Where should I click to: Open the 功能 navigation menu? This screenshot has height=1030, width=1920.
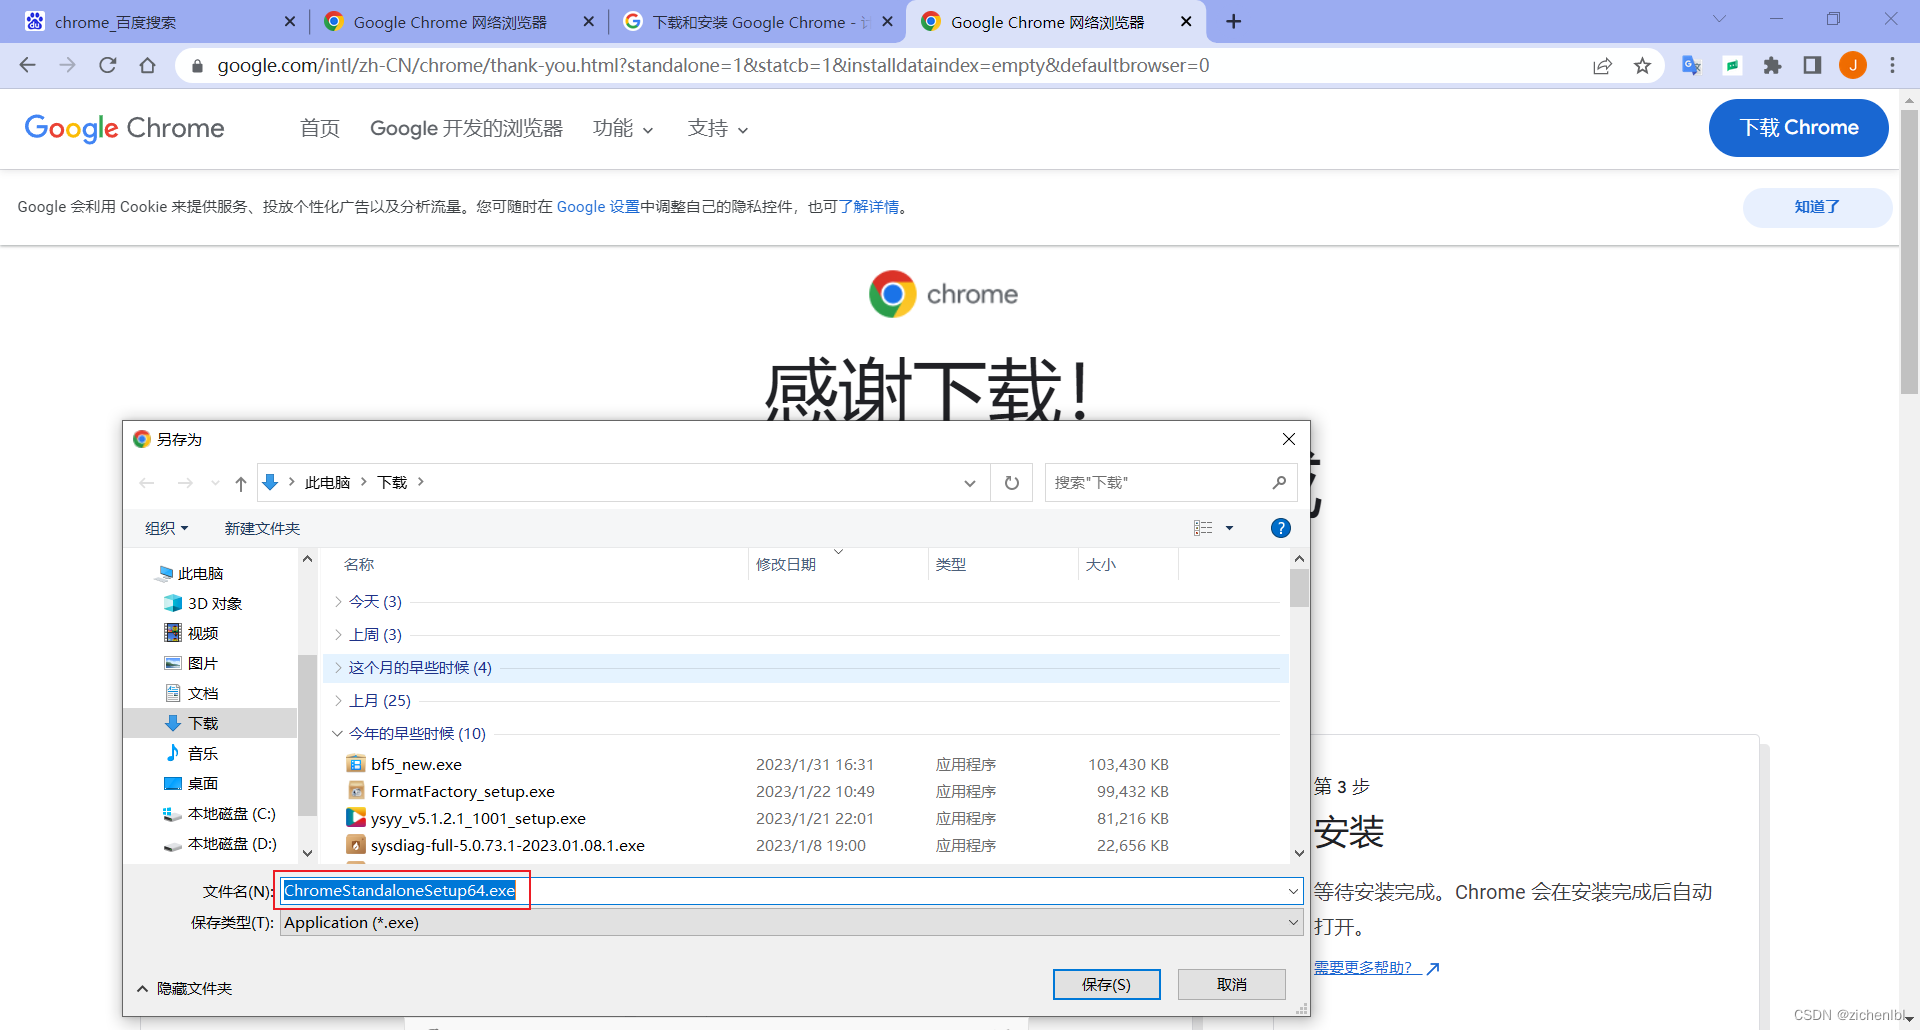pos(623,128)
